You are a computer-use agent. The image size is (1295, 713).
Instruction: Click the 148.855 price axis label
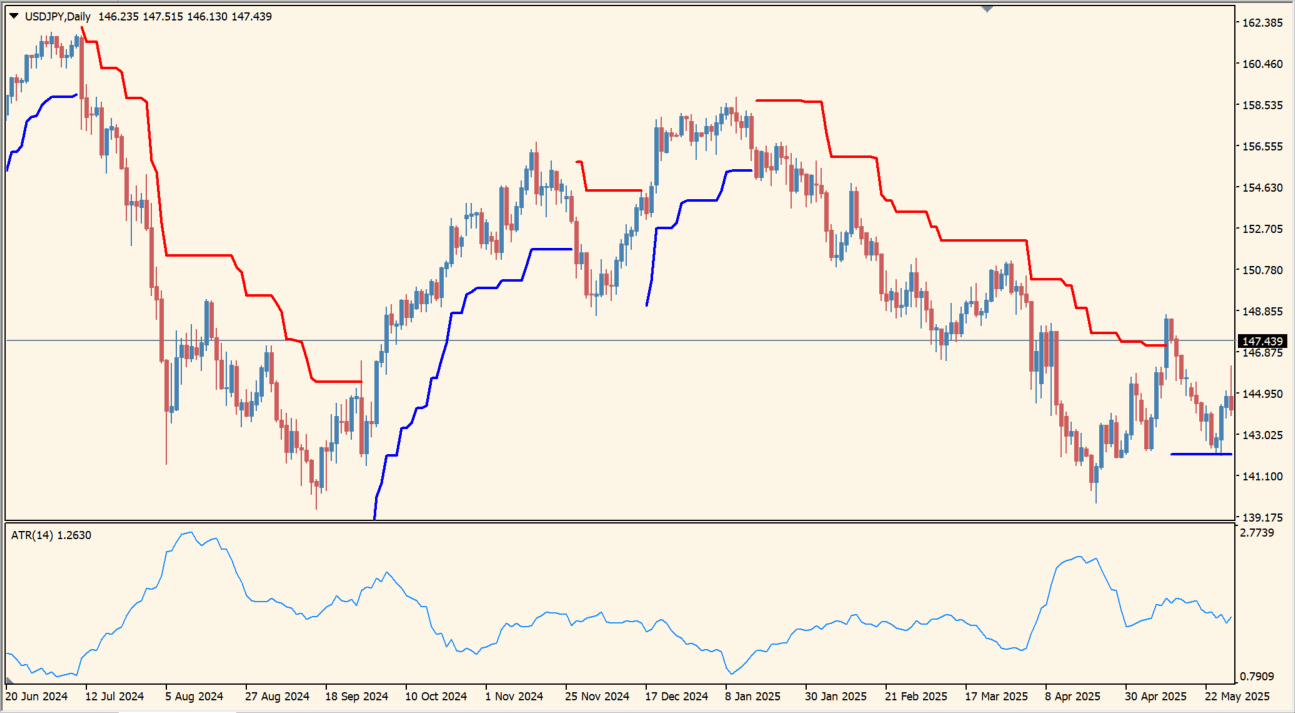tap(1262, 312)
